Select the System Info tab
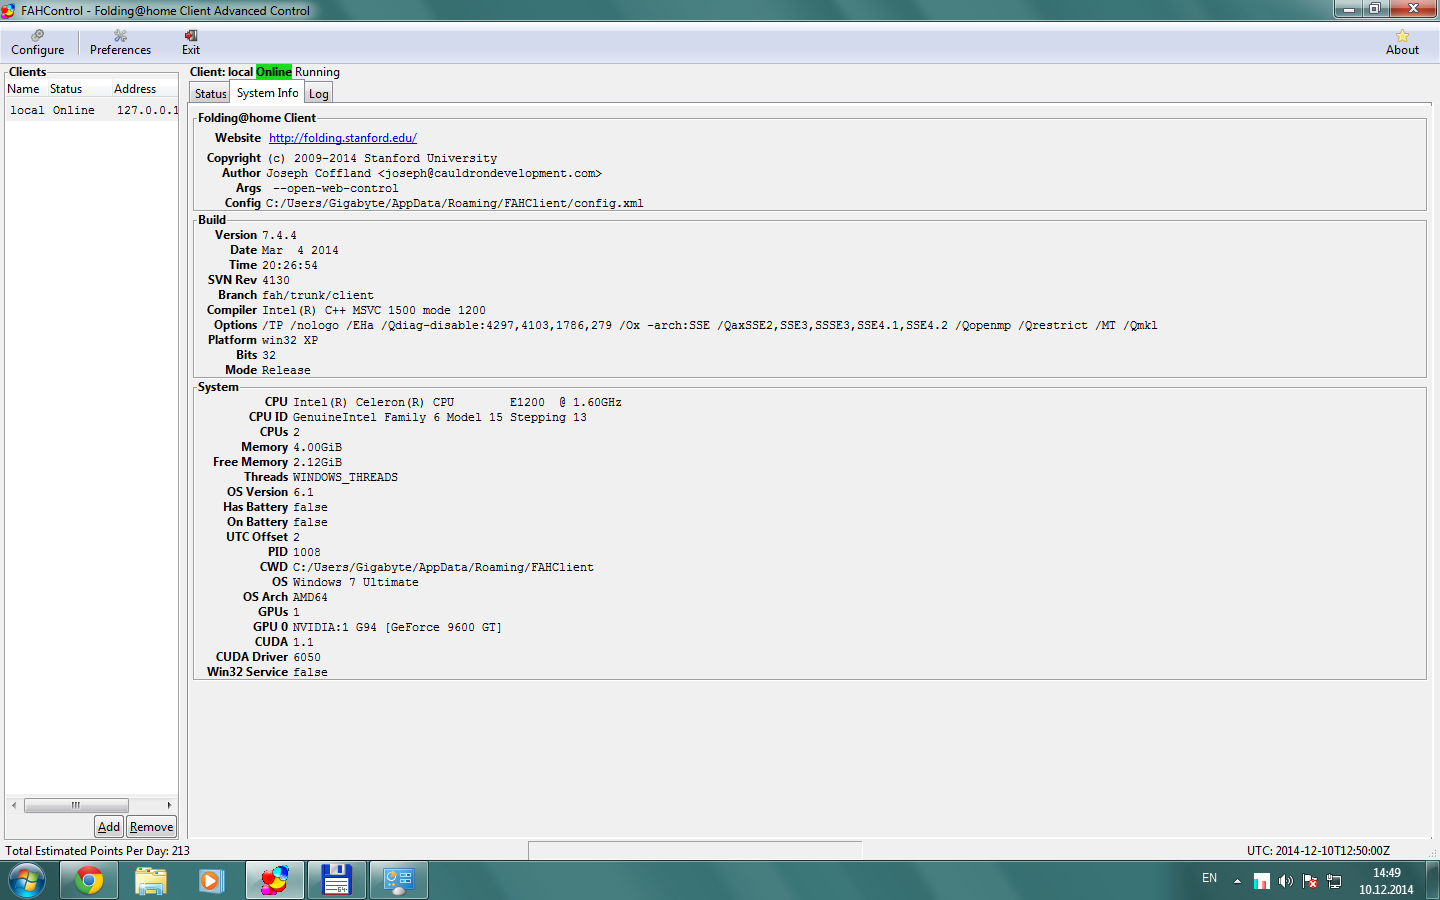Screen dimensions: 1440x900 (x=267, y=92)
